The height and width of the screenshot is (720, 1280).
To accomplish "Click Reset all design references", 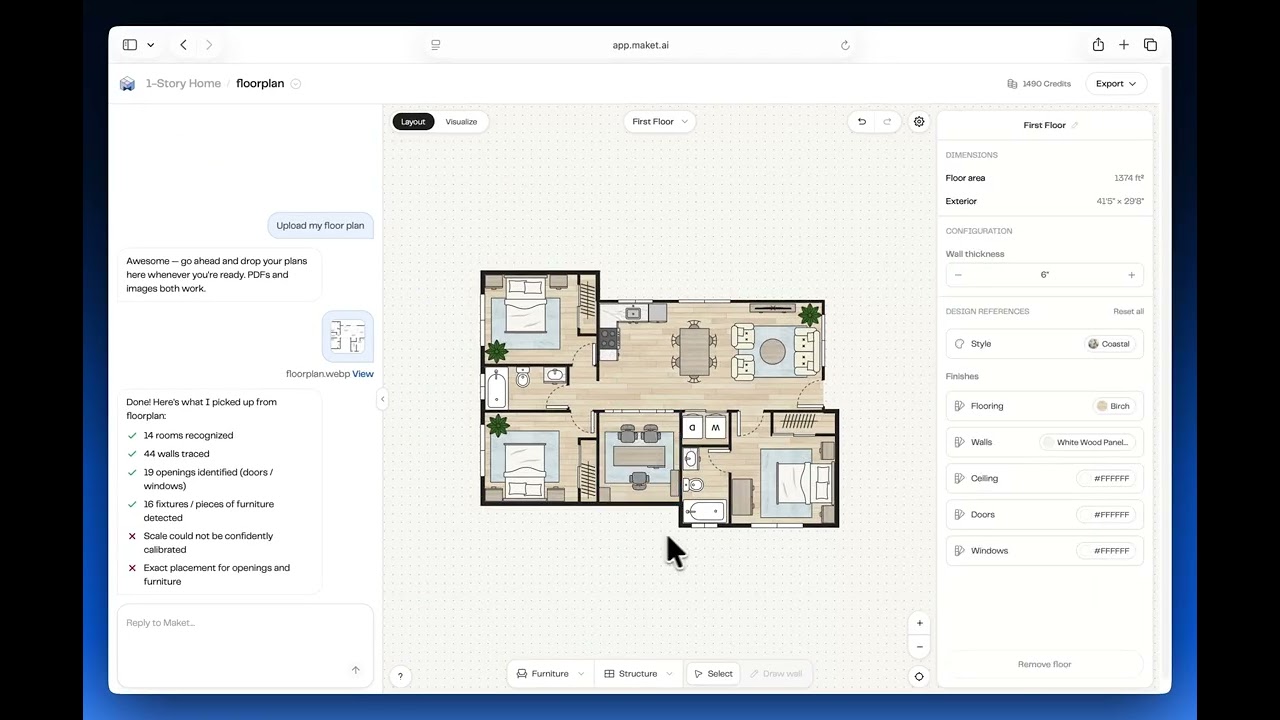I will 1128,312.
